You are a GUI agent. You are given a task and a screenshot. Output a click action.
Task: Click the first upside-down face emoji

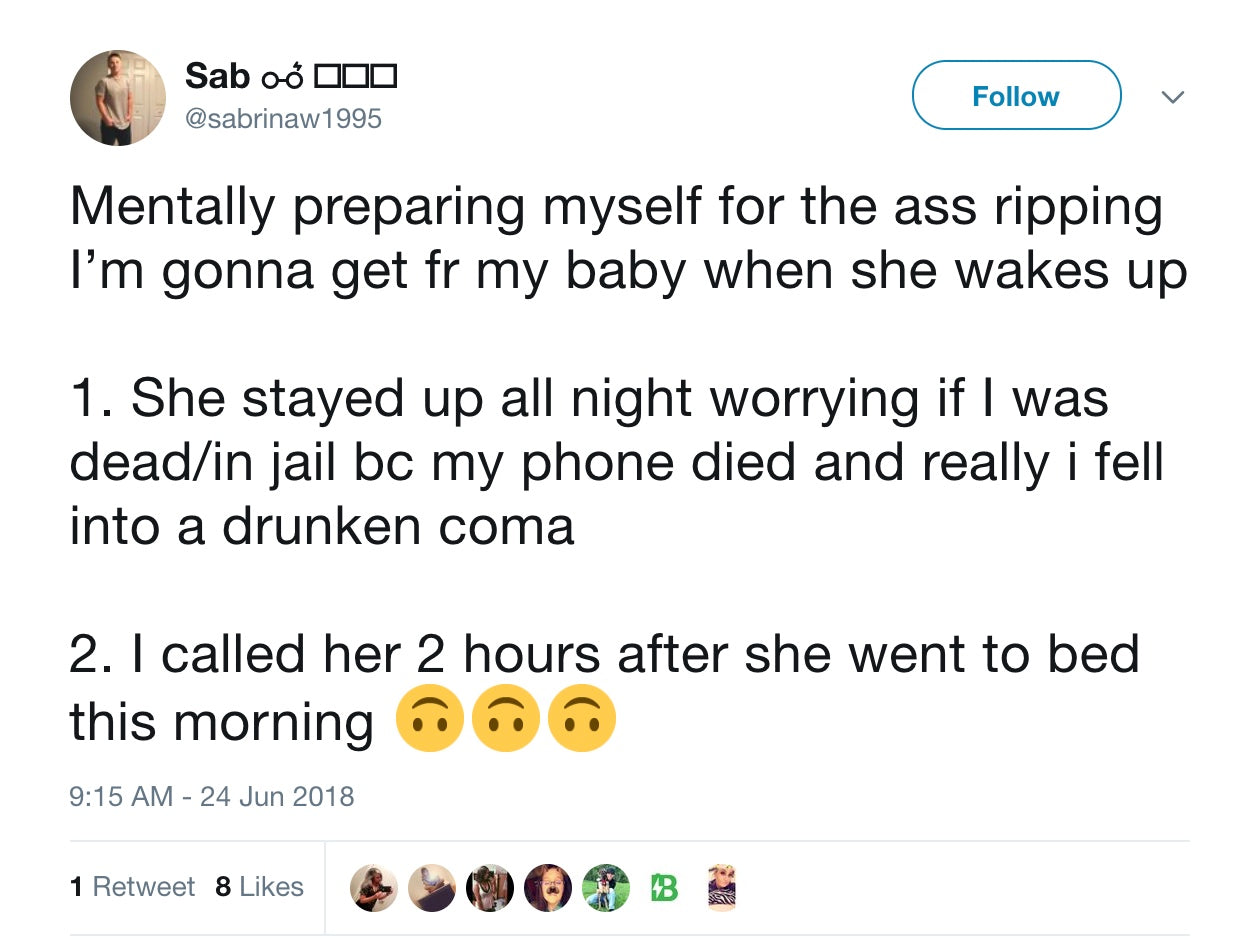click(430, 717)
